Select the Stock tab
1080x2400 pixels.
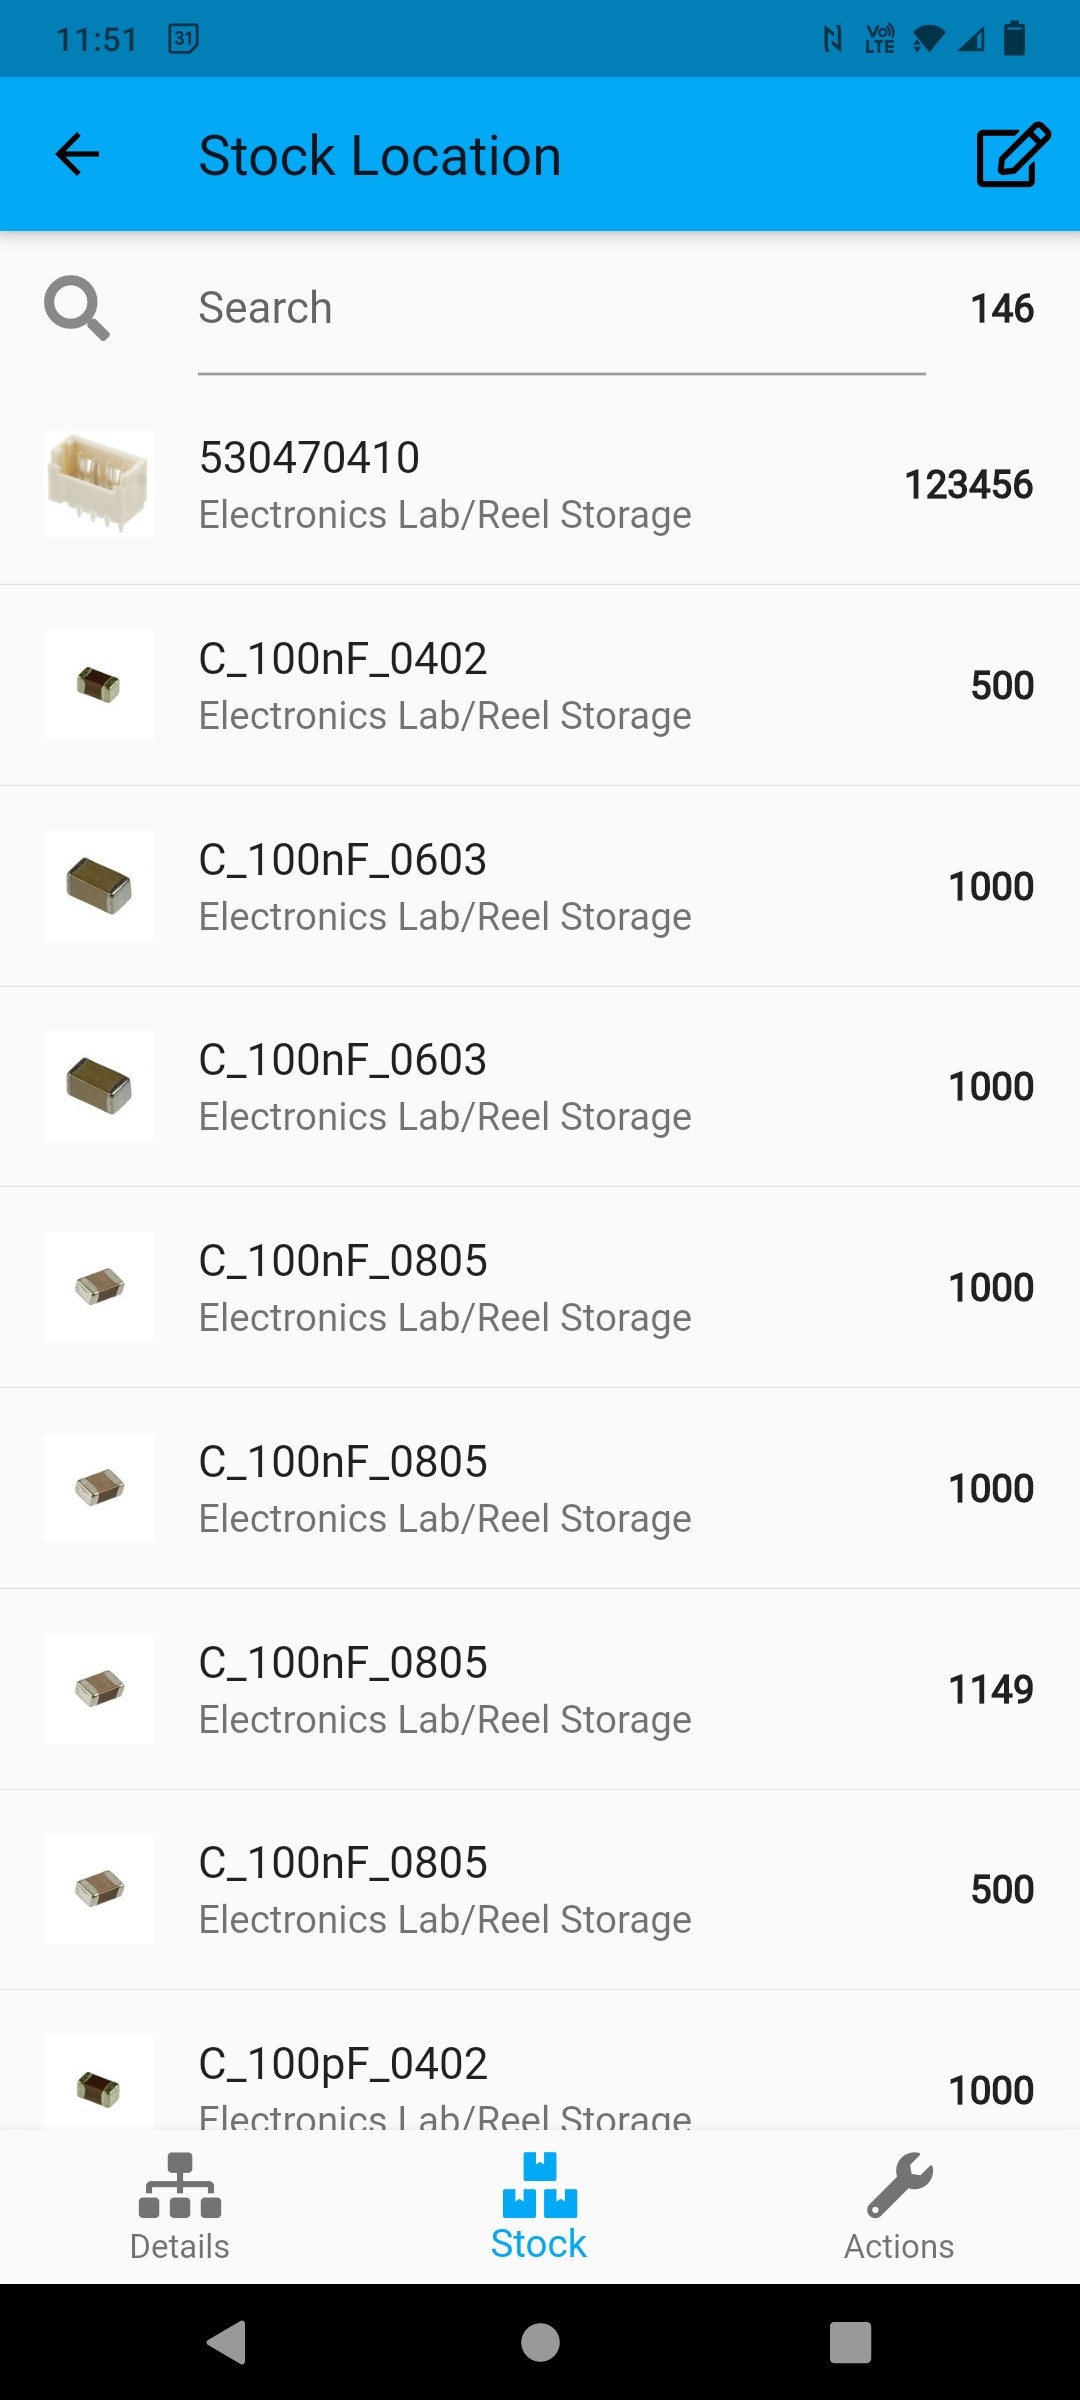539,2207
